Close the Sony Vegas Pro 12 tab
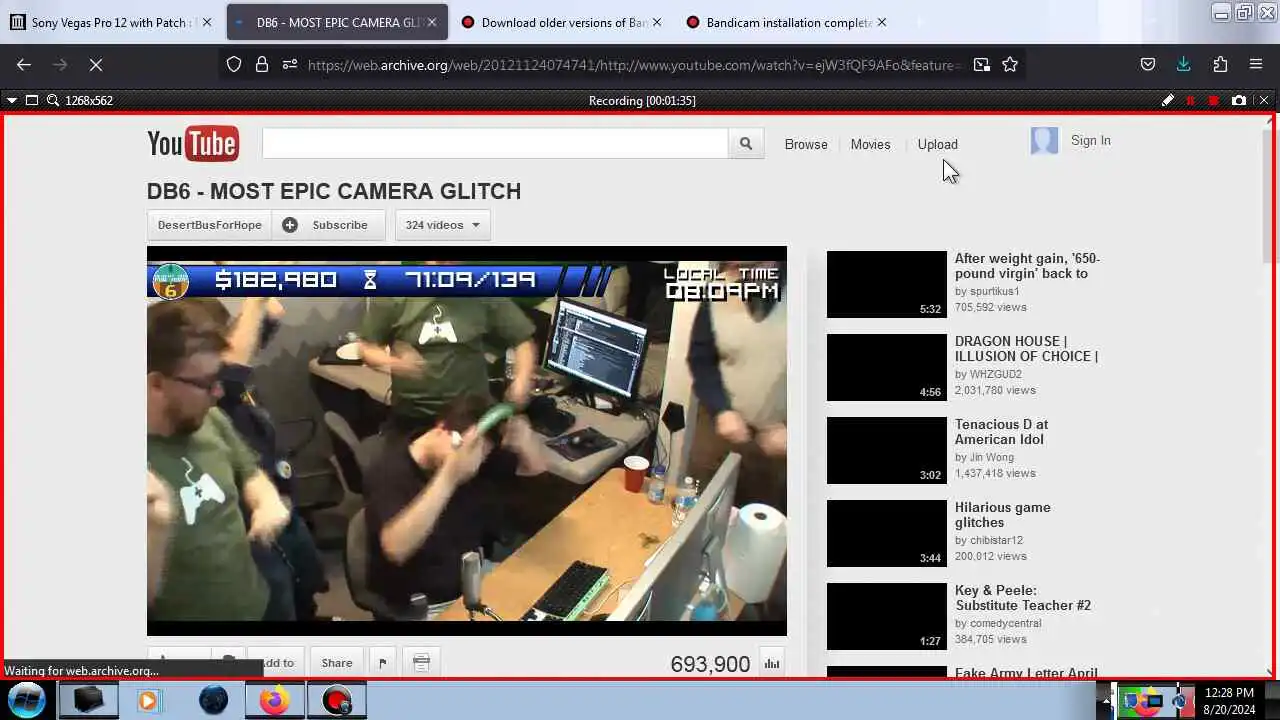Viewport: 1280px width, 720px height. click(207, 22)
